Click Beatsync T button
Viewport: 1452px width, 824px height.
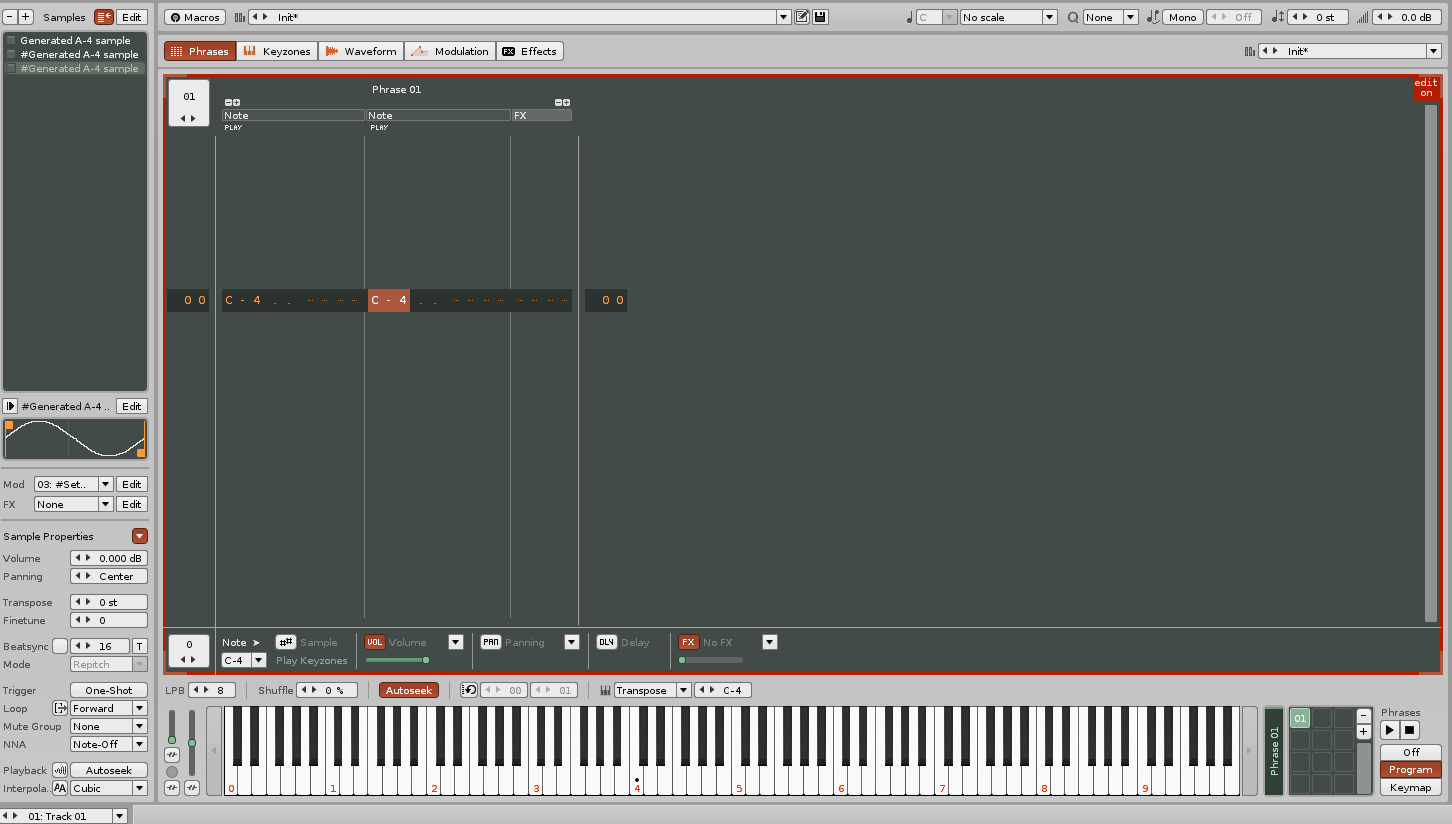point(140,646)
